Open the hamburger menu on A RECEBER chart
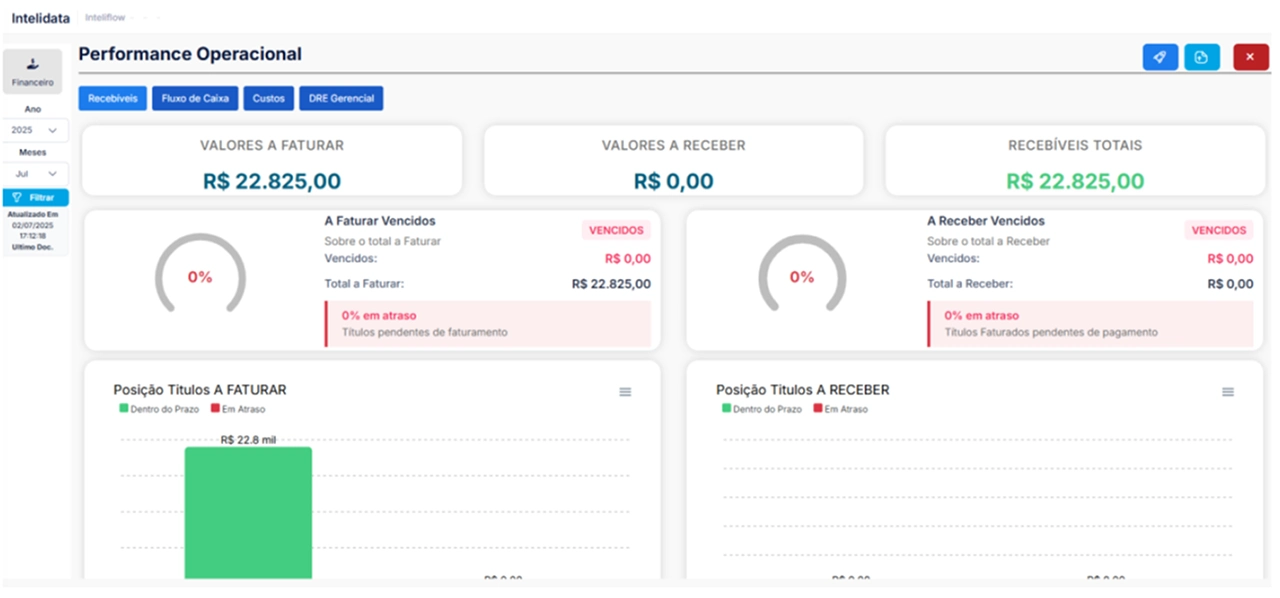The height and width of the screenshot is (598, 1280). click(1228, 392)
